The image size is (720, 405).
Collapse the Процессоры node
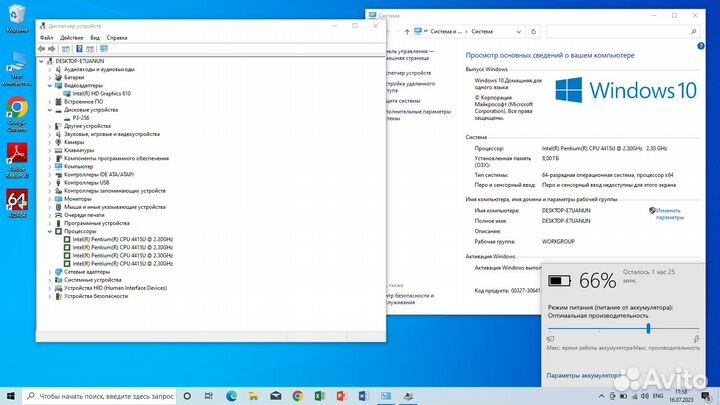point(50,231)
